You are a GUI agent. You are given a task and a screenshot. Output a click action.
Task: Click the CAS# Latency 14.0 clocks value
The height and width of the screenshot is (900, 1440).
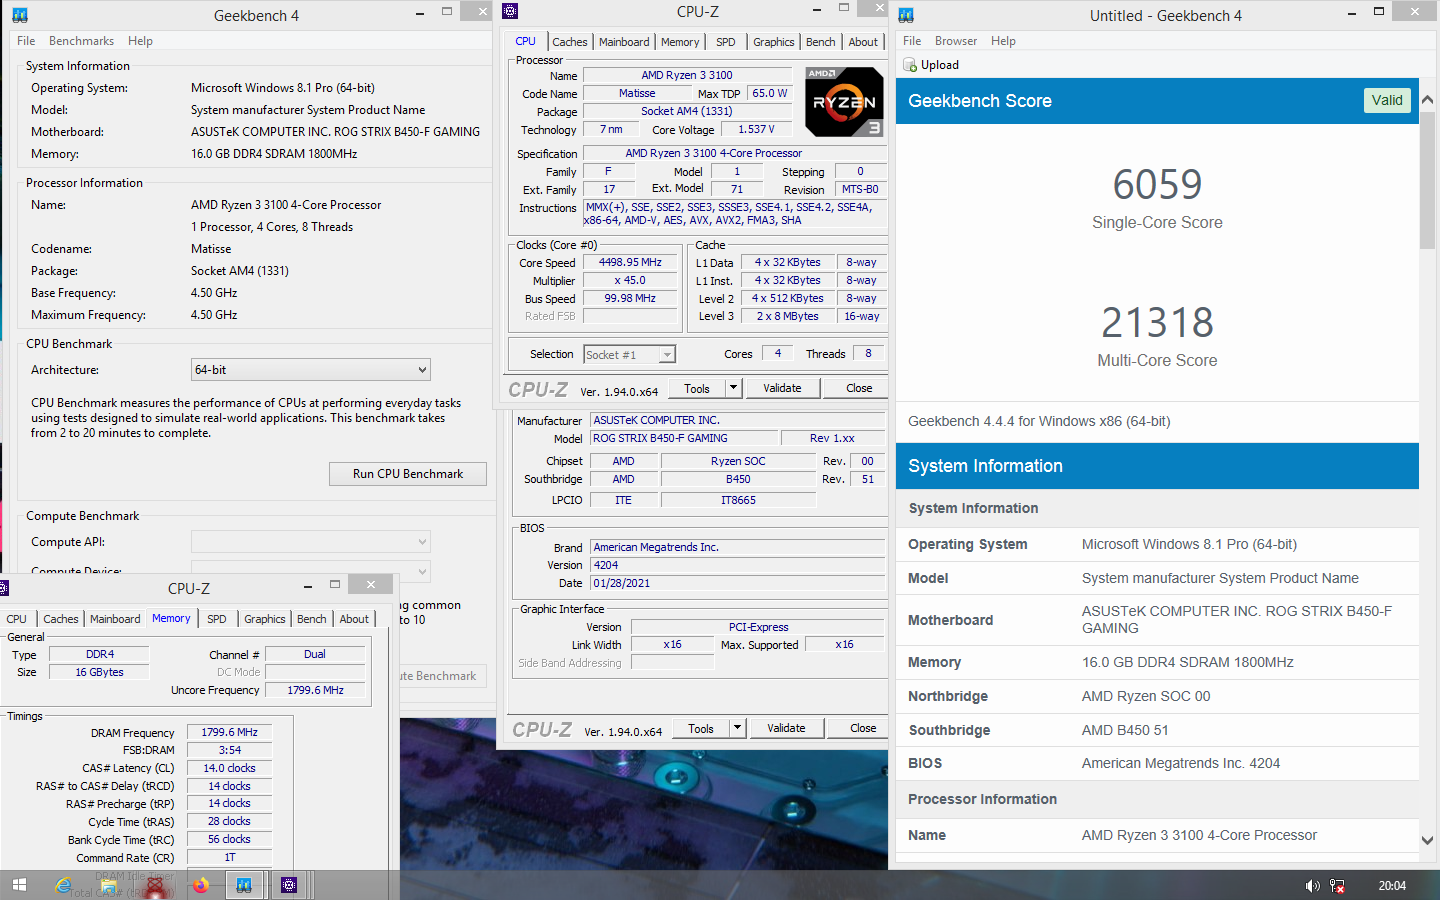coord(230,769)
